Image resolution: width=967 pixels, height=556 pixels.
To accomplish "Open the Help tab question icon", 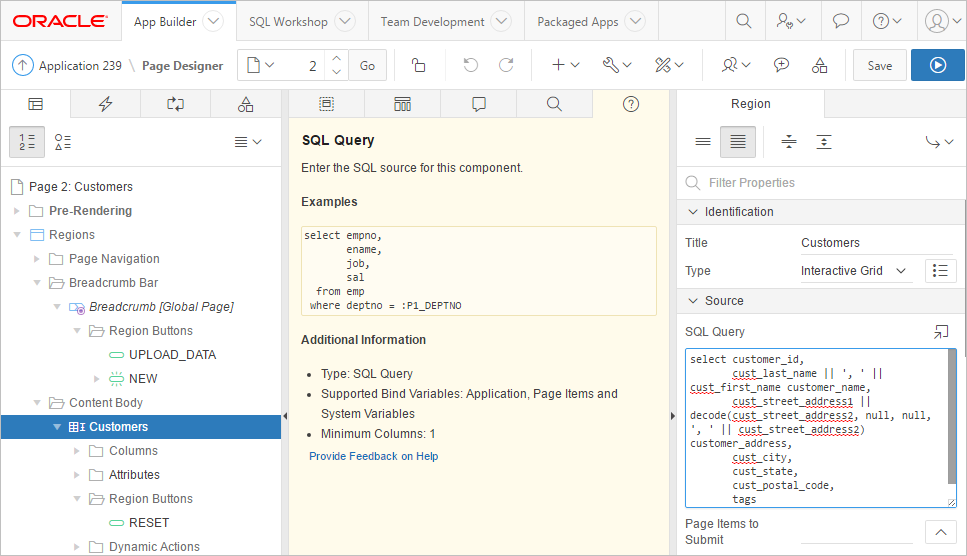I will (630, 104).
